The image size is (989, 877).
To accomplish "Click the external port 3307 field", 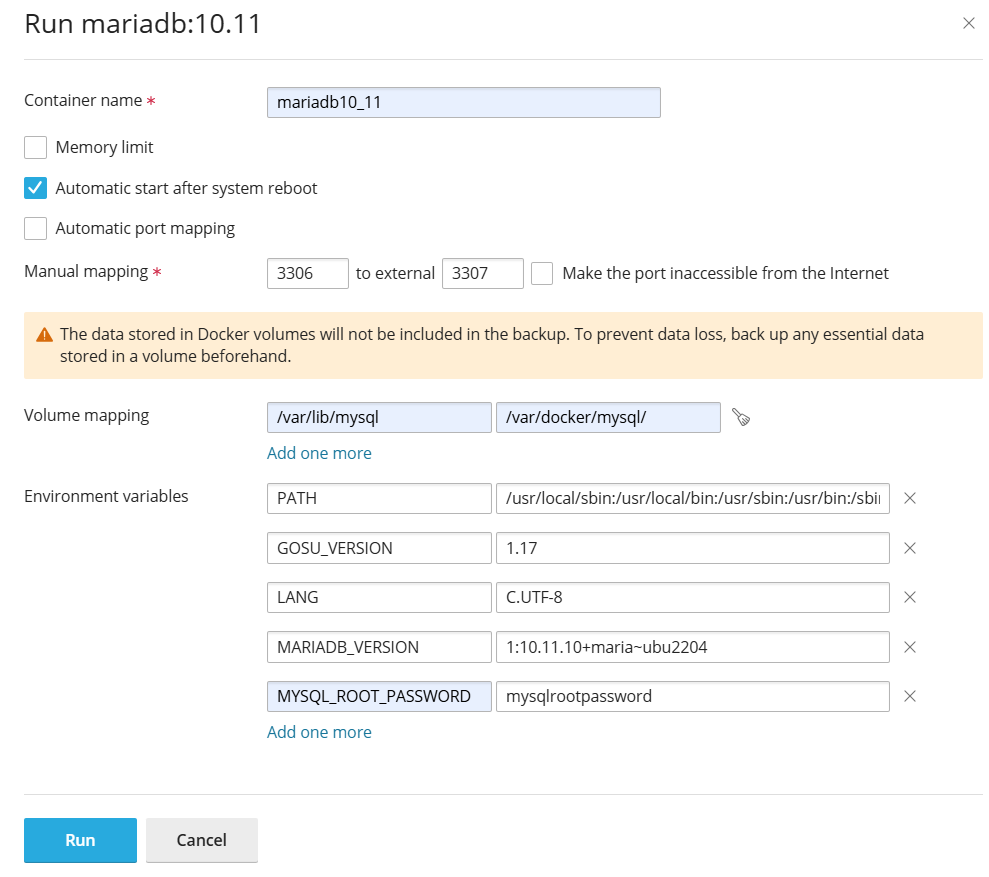I will point(482,273).
